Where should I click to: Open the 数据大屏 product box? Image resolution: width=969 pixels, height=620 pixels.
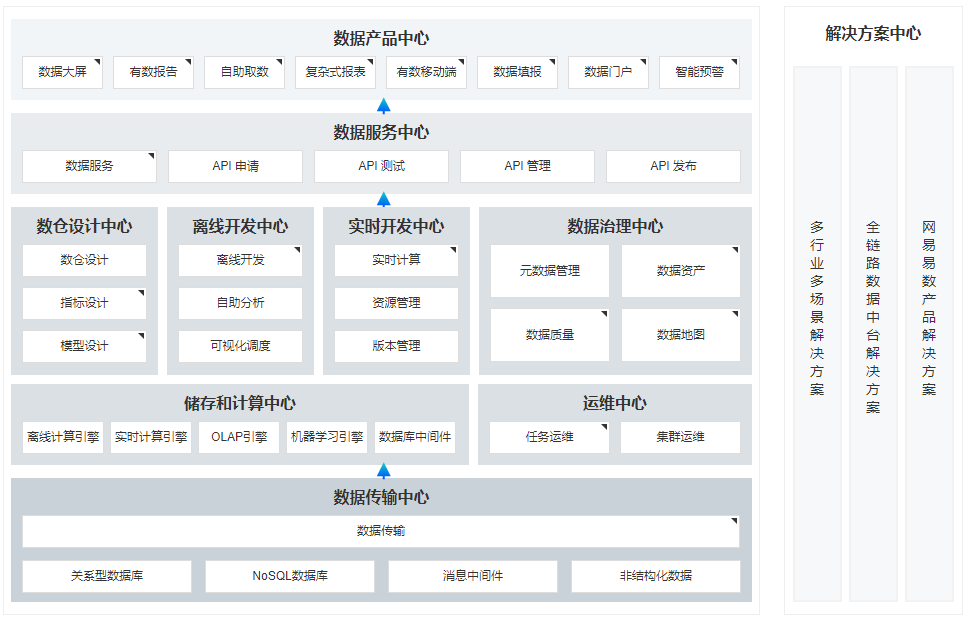(x=62, y=72)
